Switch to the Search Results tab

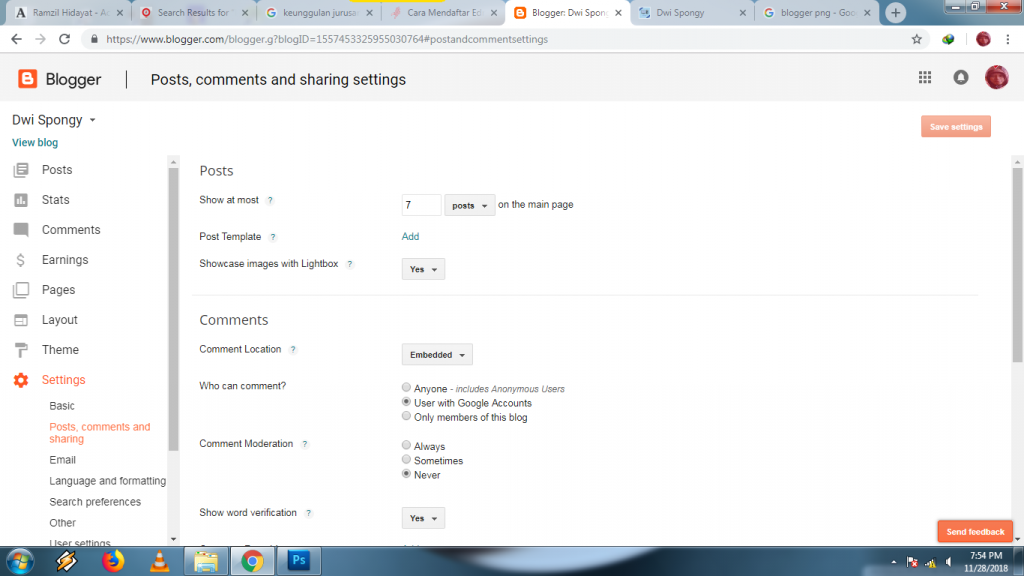196,13
